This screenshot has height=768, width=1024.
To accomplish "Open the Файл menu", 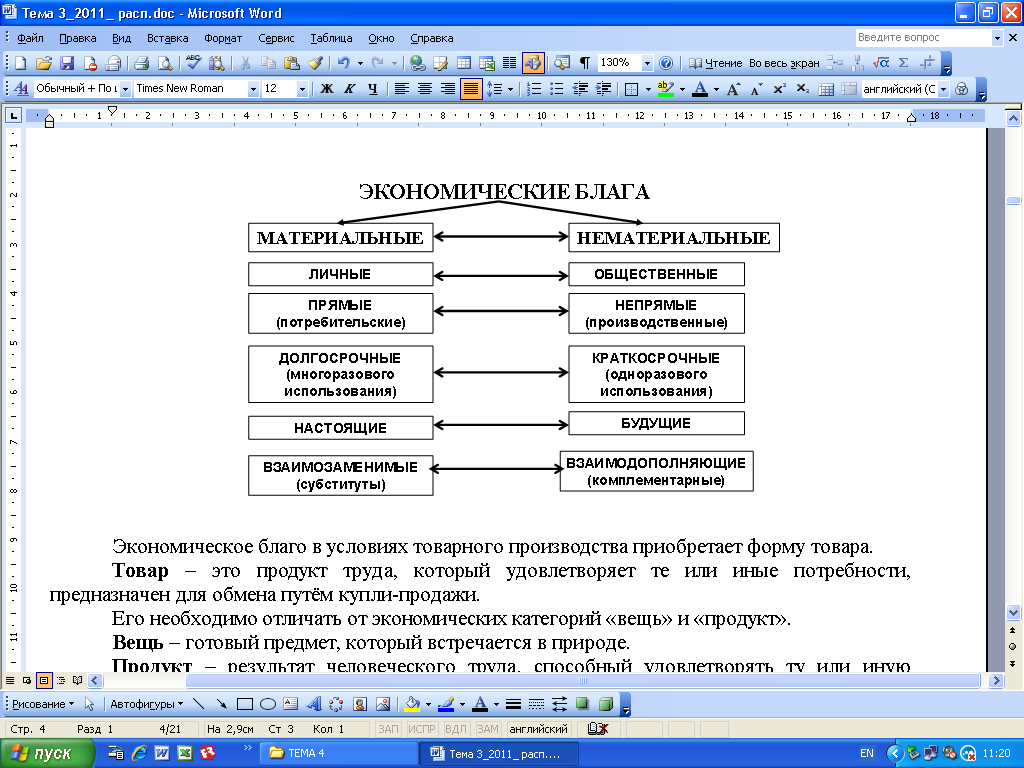I will tap(30, 38).
